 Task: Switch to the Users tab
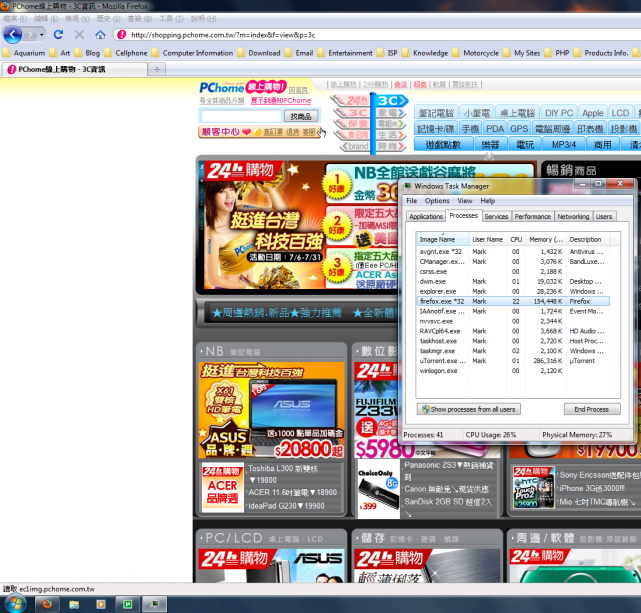pyautogui.click(x=604, y=217)
